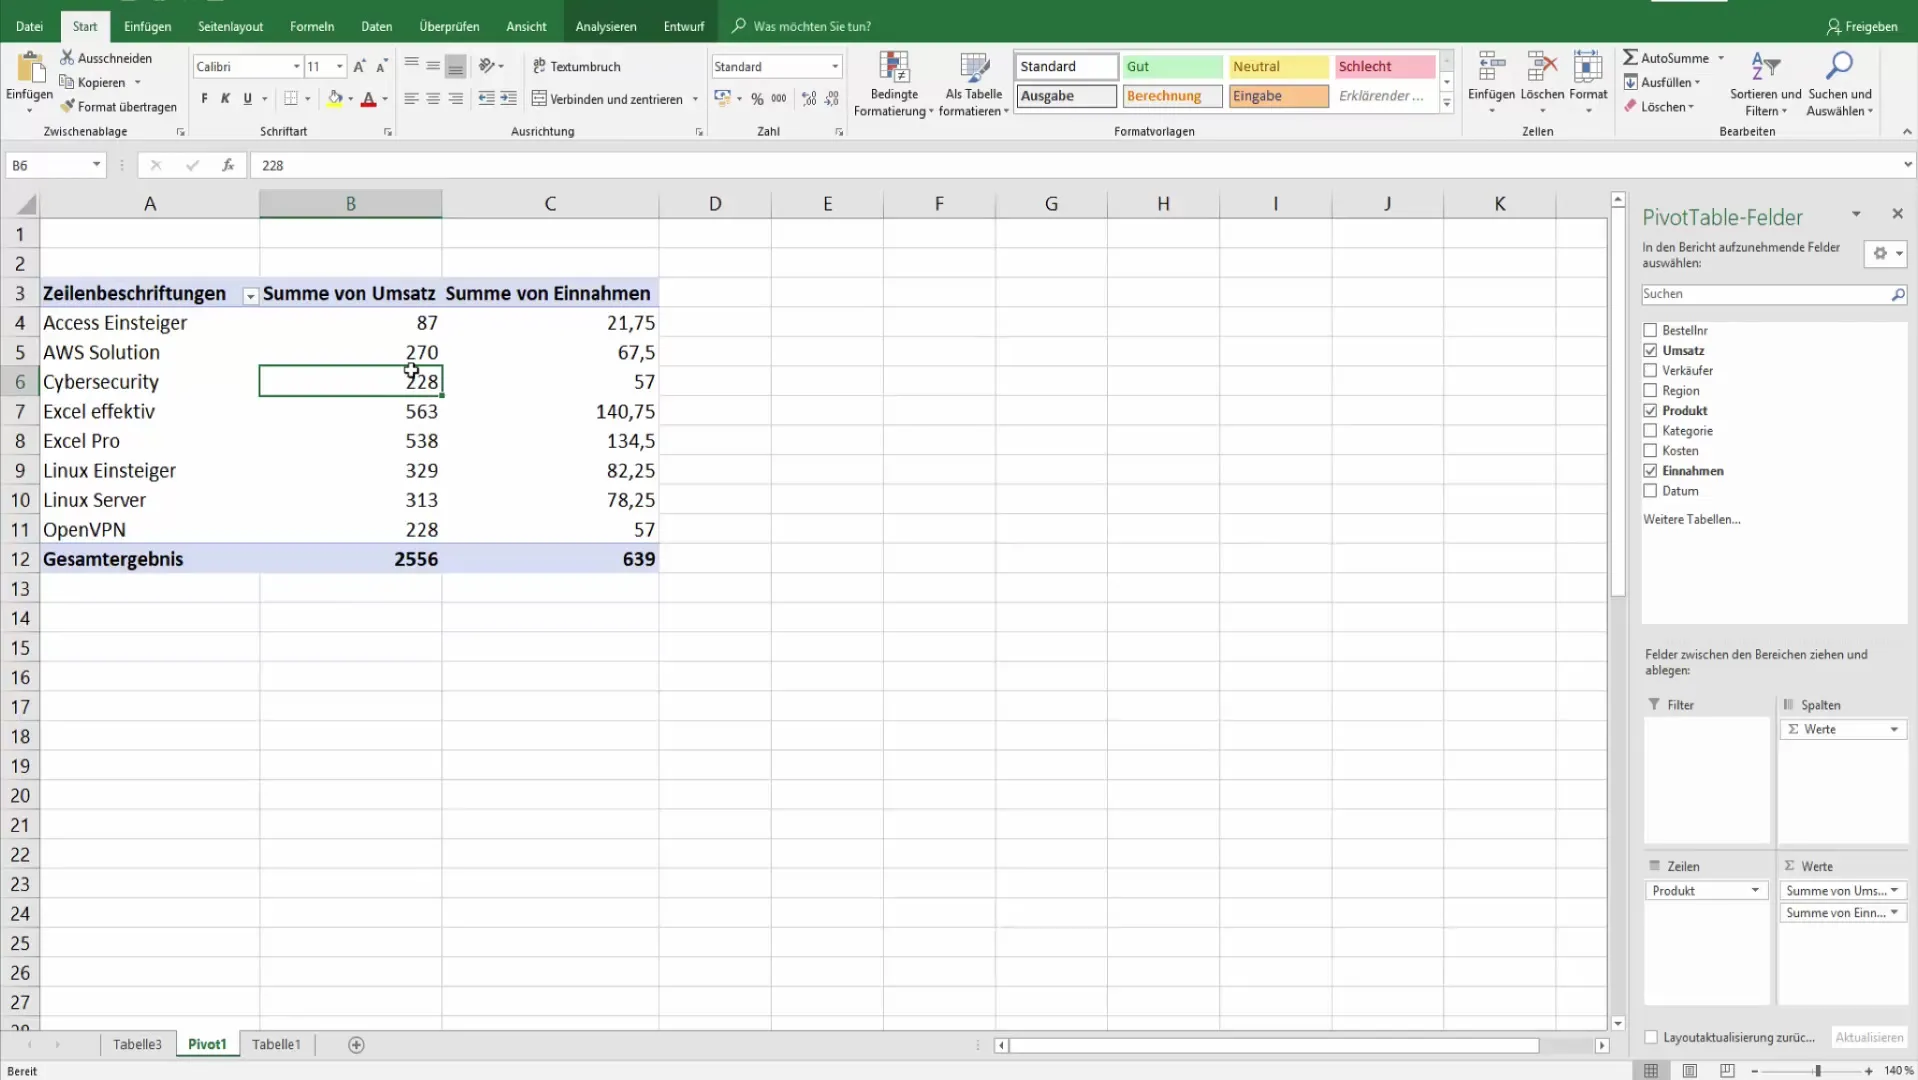Click zoom slider handle

tap(1818, 1070)
